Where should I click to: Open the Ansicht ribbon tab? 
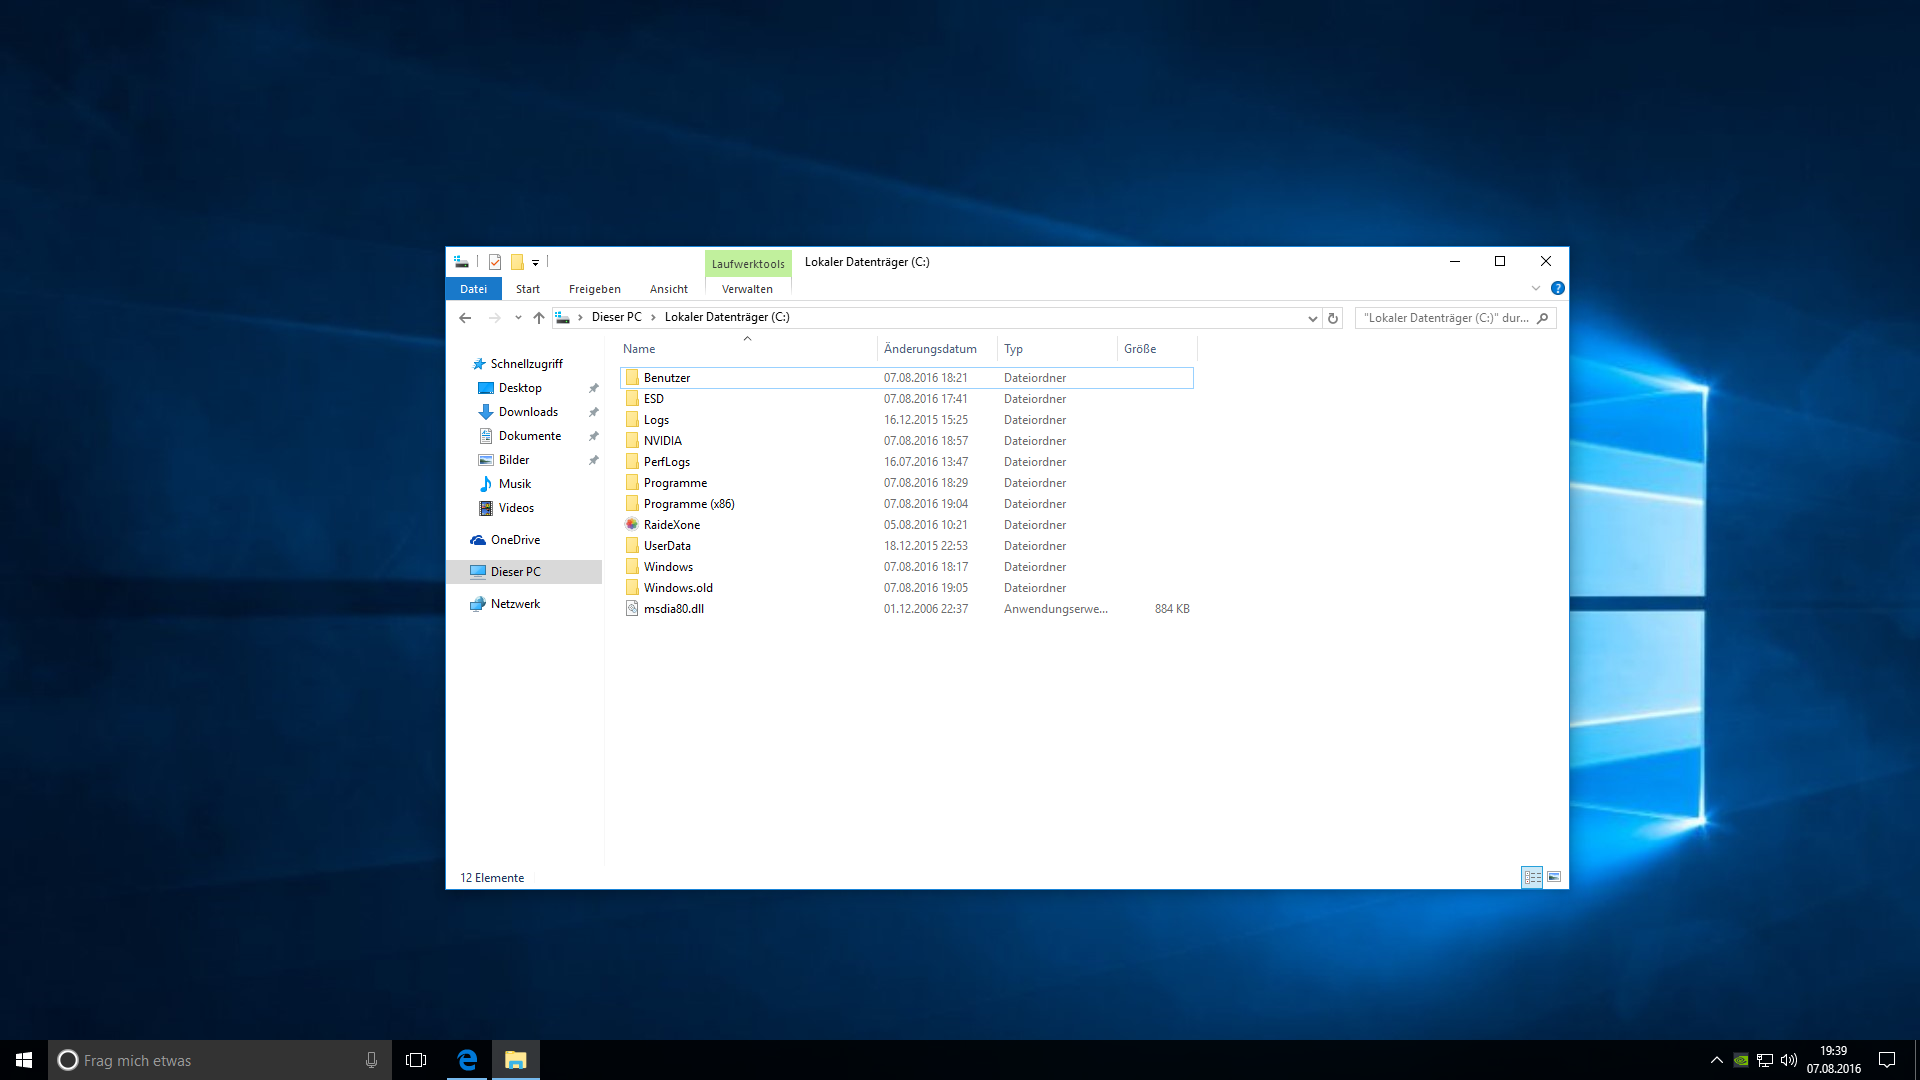pos(668,289)
